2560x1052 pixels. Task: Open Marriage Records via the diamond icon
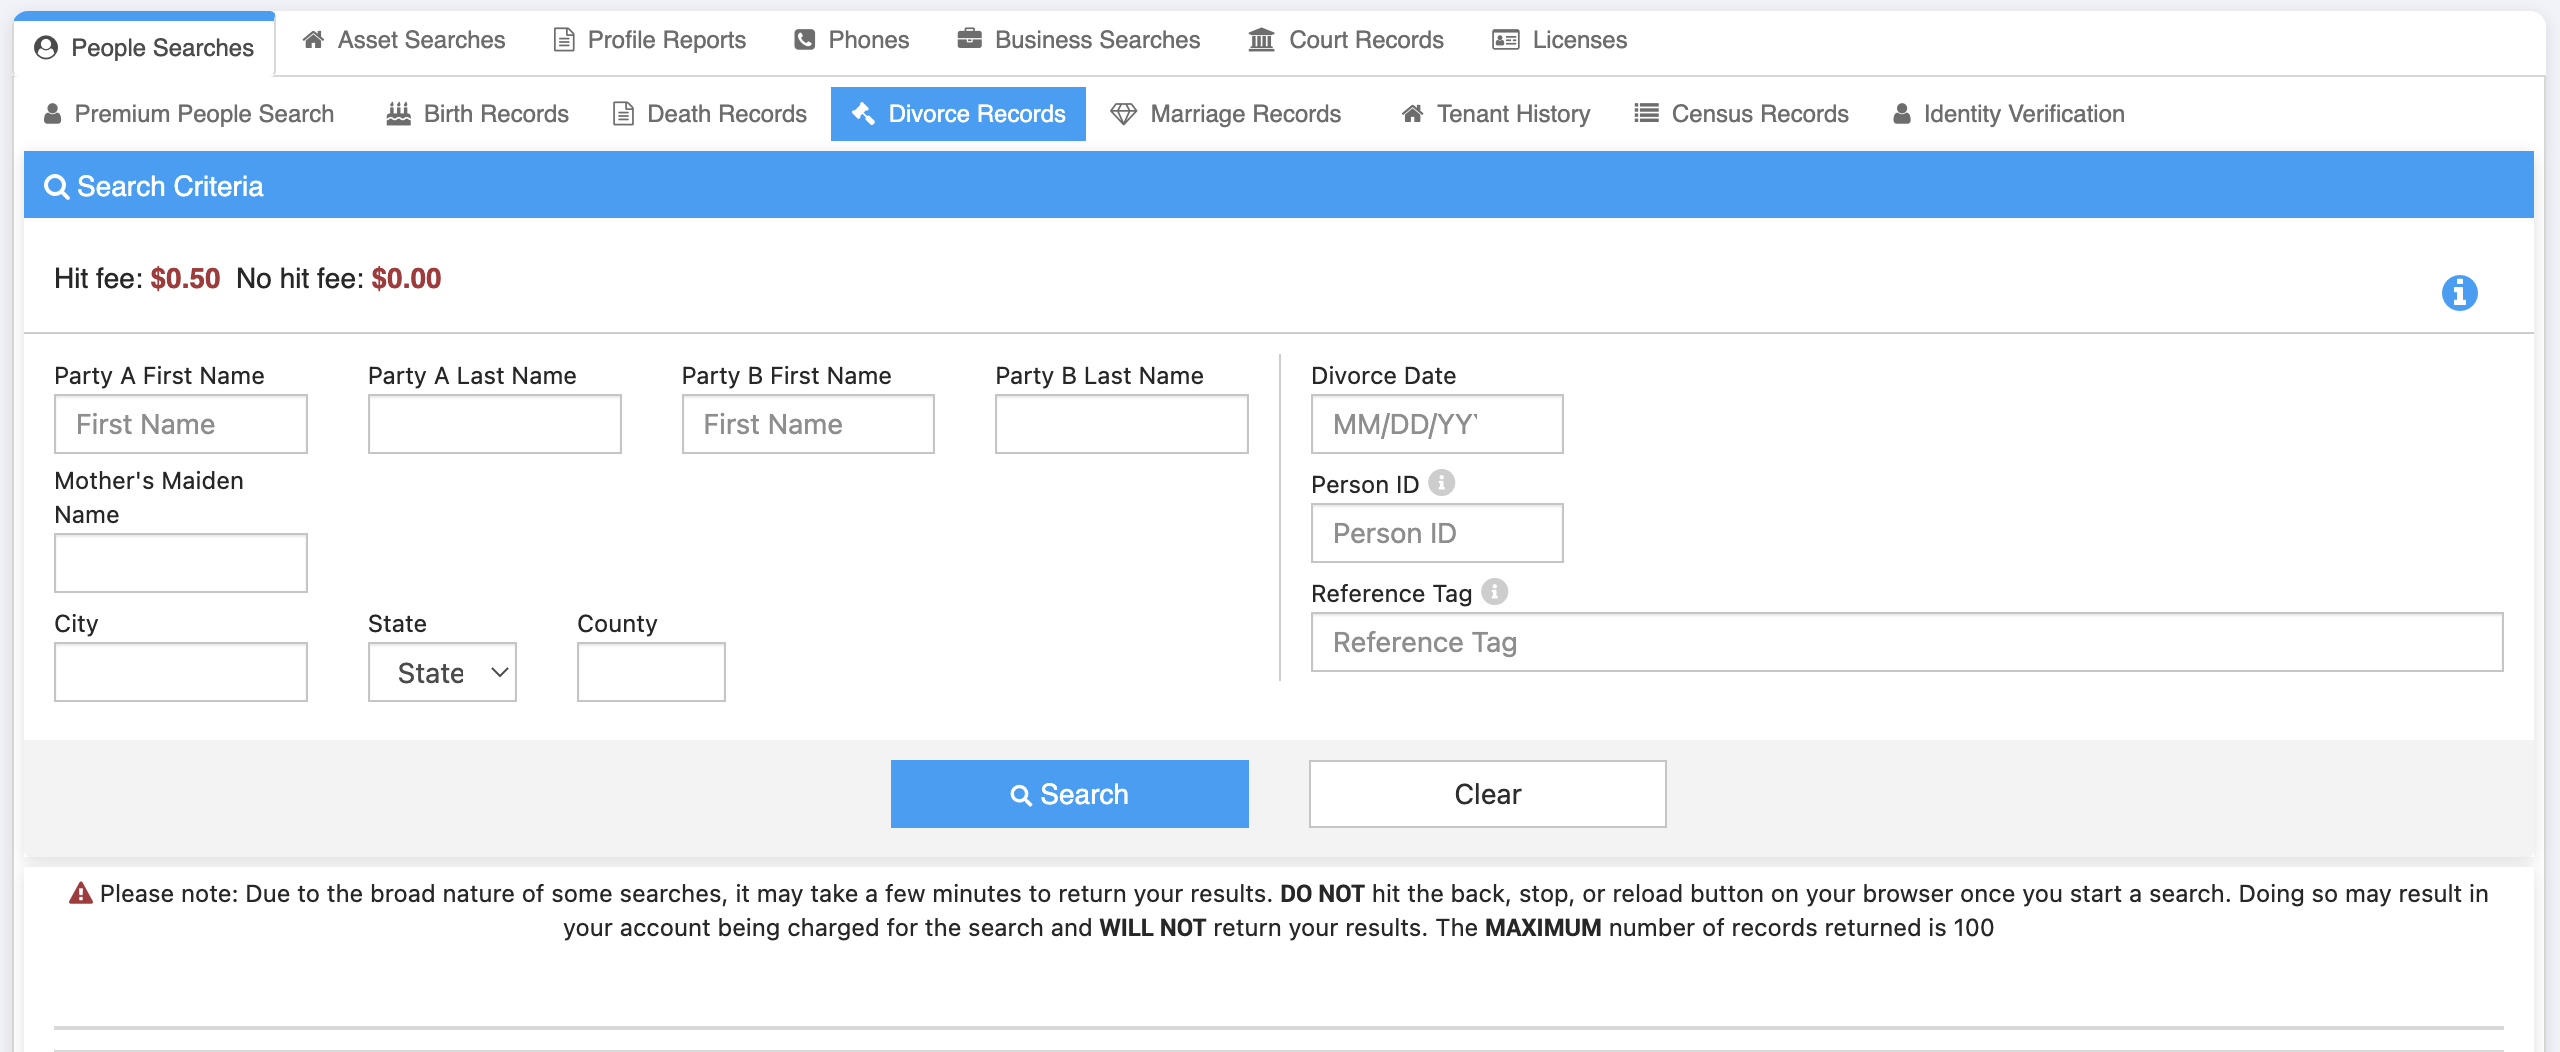[1123, 114]
